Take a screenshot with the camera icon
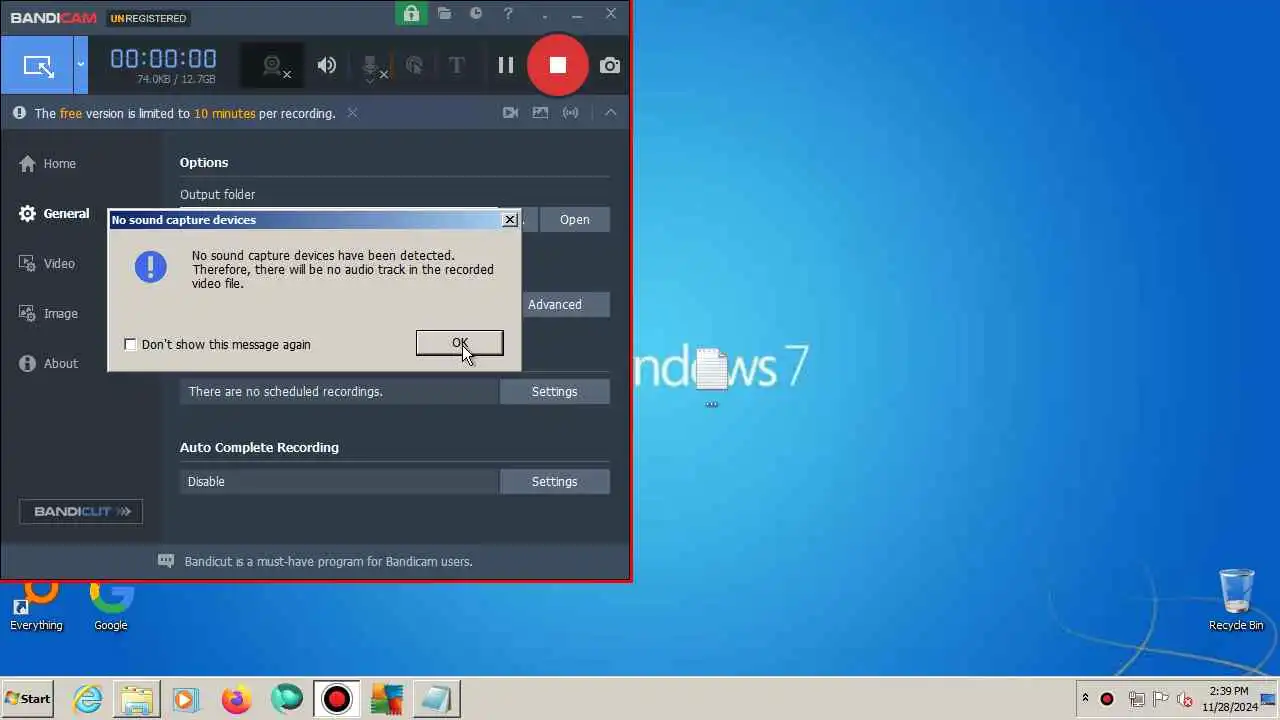Screen dimensions: 1280x720 (x=609, y=66)
